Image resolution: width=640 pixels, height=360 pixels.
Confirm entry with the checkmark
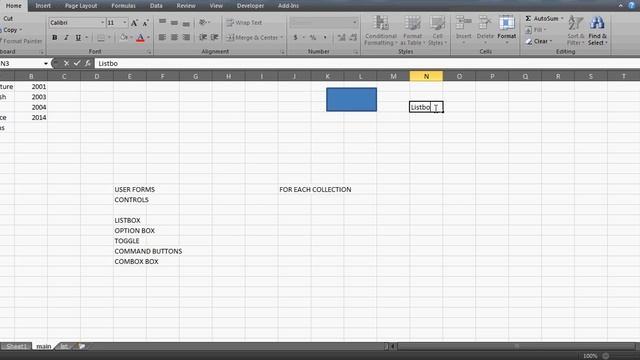[x=77, y=63]
